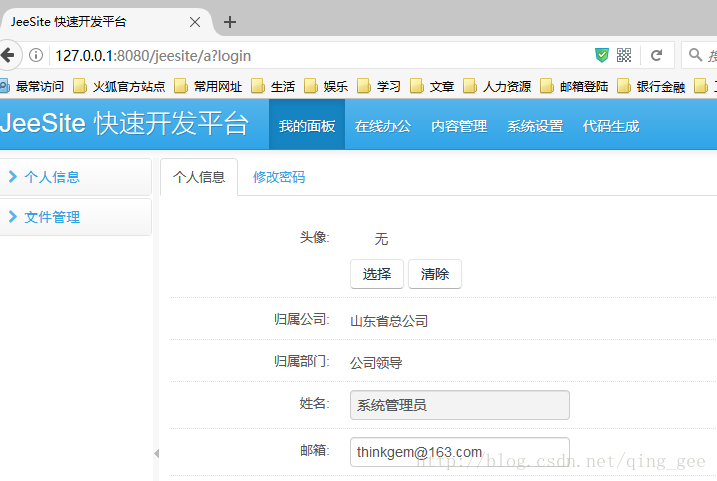This screenshot has width=717, height=481.
Task: Click the 邮箱 input field
Action: pos(460,452)
